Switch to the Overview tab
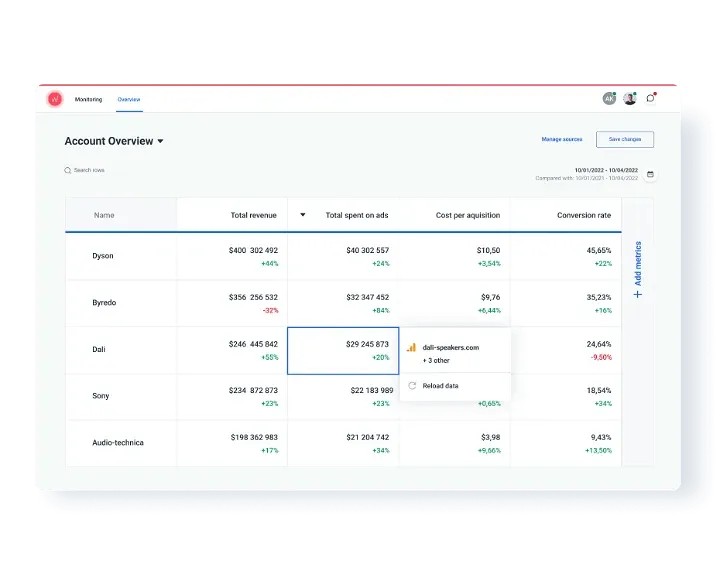This screenshot has width=720, height=574. pos(129,99)
